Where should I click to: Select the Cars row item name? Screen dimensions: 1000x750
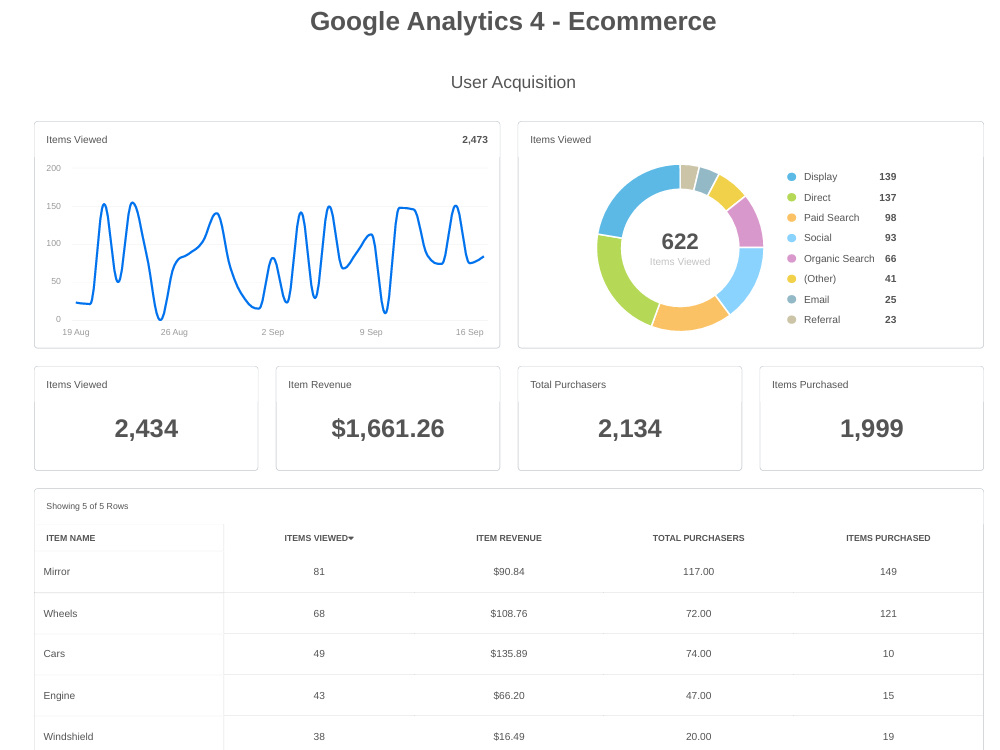click(x=54, y=654)
